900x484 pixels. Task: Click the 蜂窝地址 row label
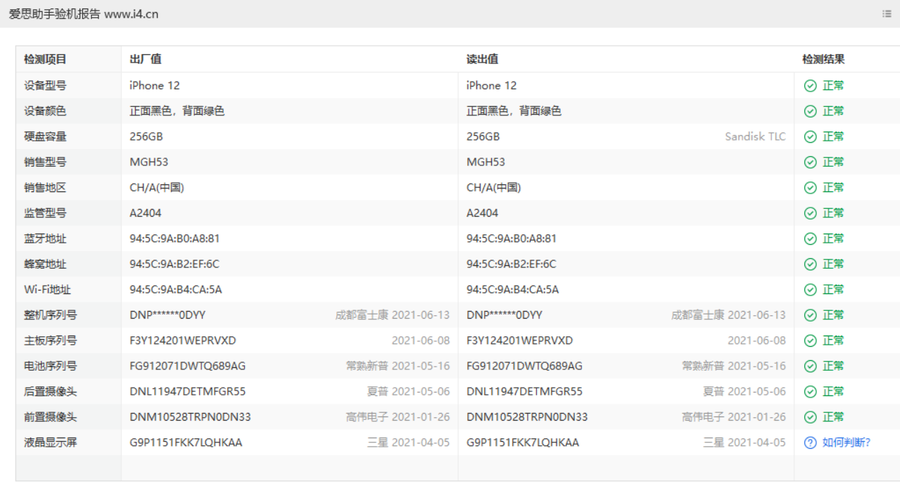click(45, 264)
